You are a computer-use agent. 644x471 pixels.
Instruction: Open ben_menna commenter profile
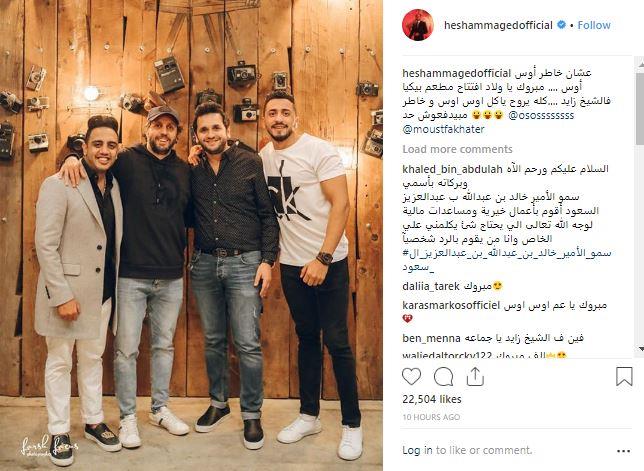tap(431, 338)
